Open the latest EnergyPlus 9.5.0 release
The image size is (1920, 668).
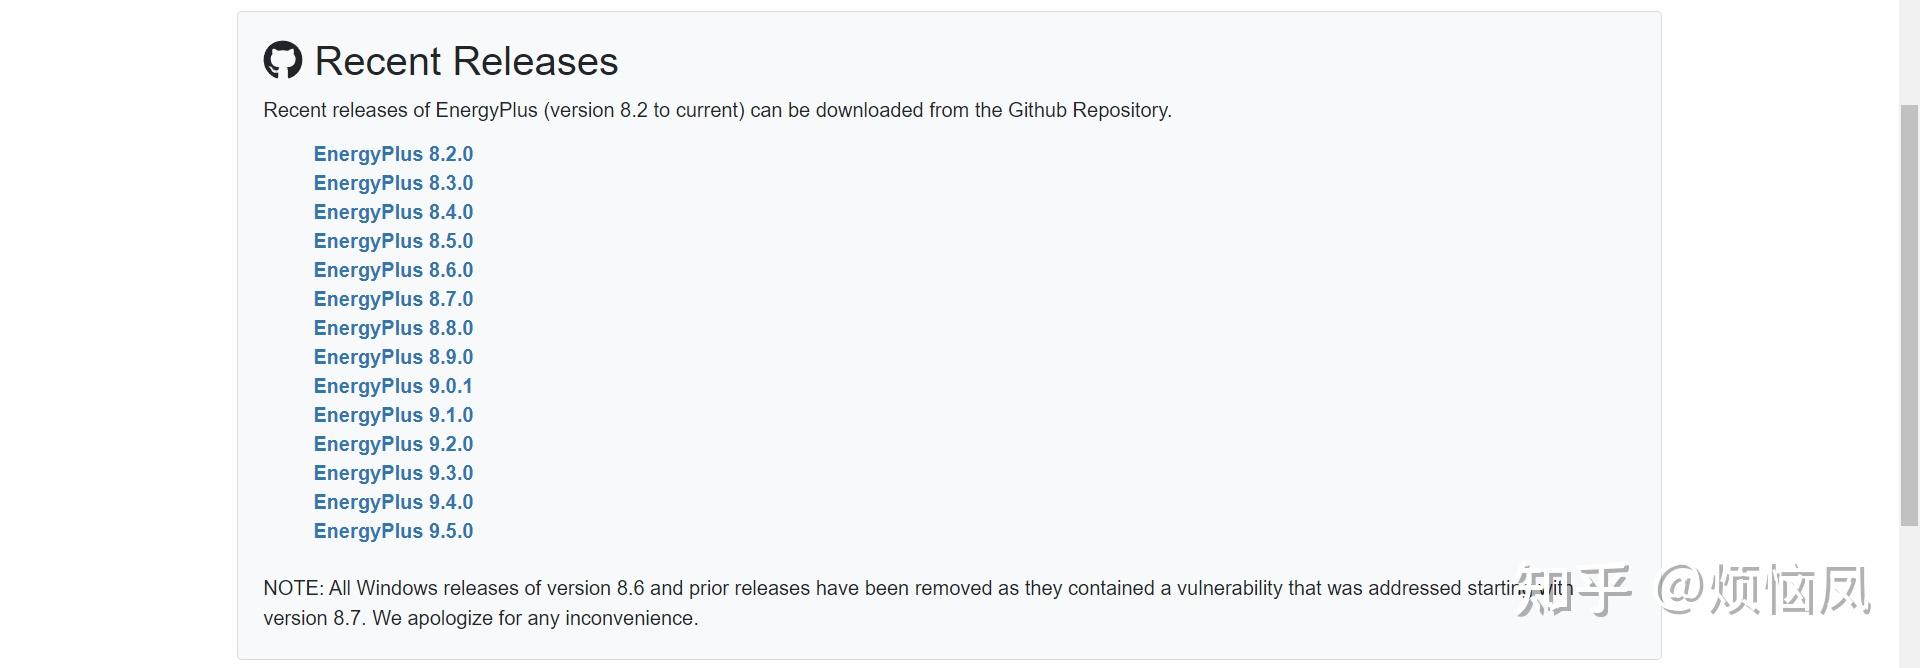pos(393,531)
